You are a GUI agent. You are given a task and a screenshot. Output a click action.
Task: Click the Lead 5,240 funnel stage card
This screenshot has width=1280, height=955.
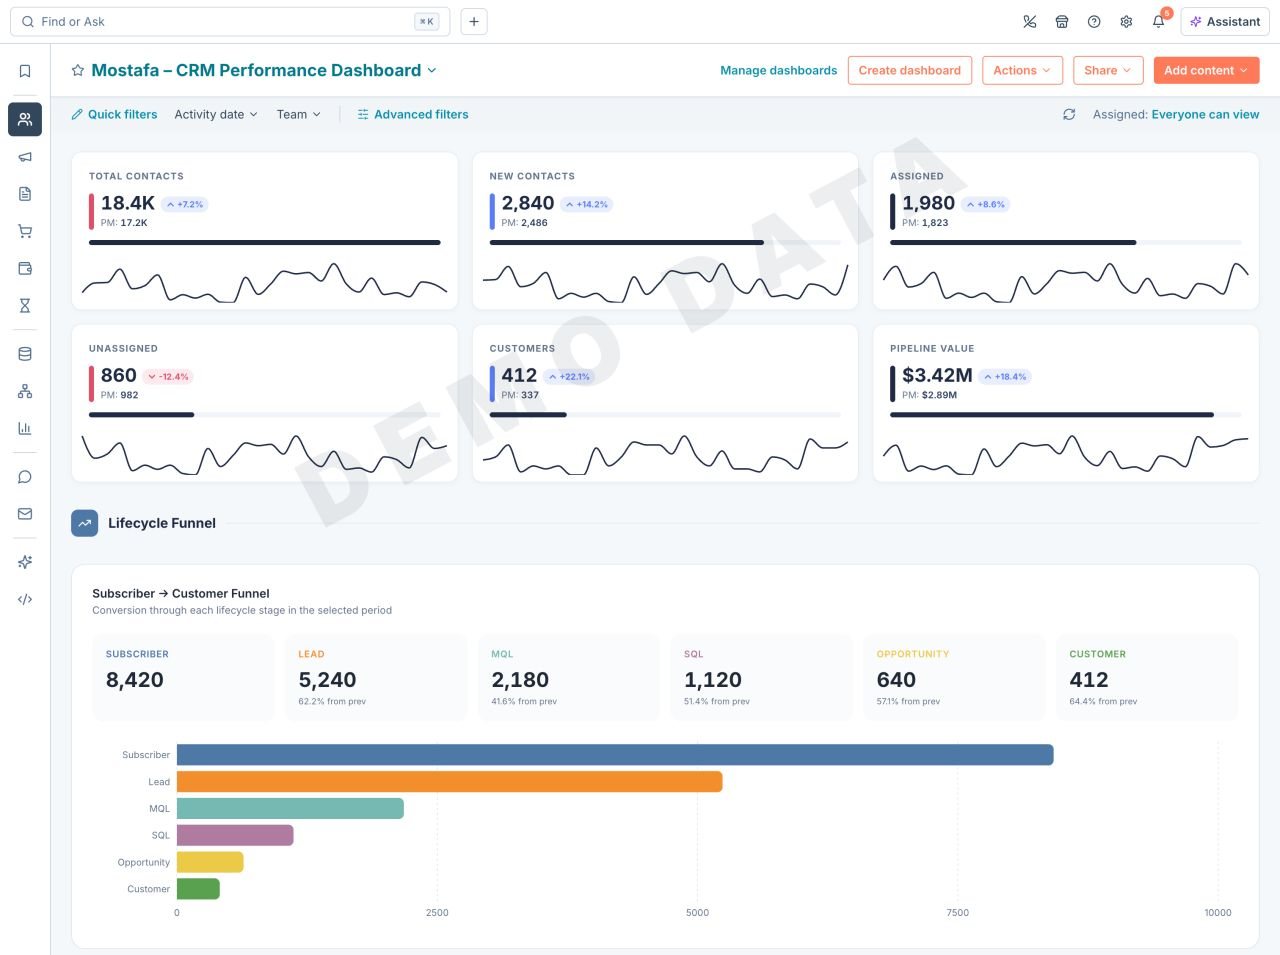pos(376,677)
